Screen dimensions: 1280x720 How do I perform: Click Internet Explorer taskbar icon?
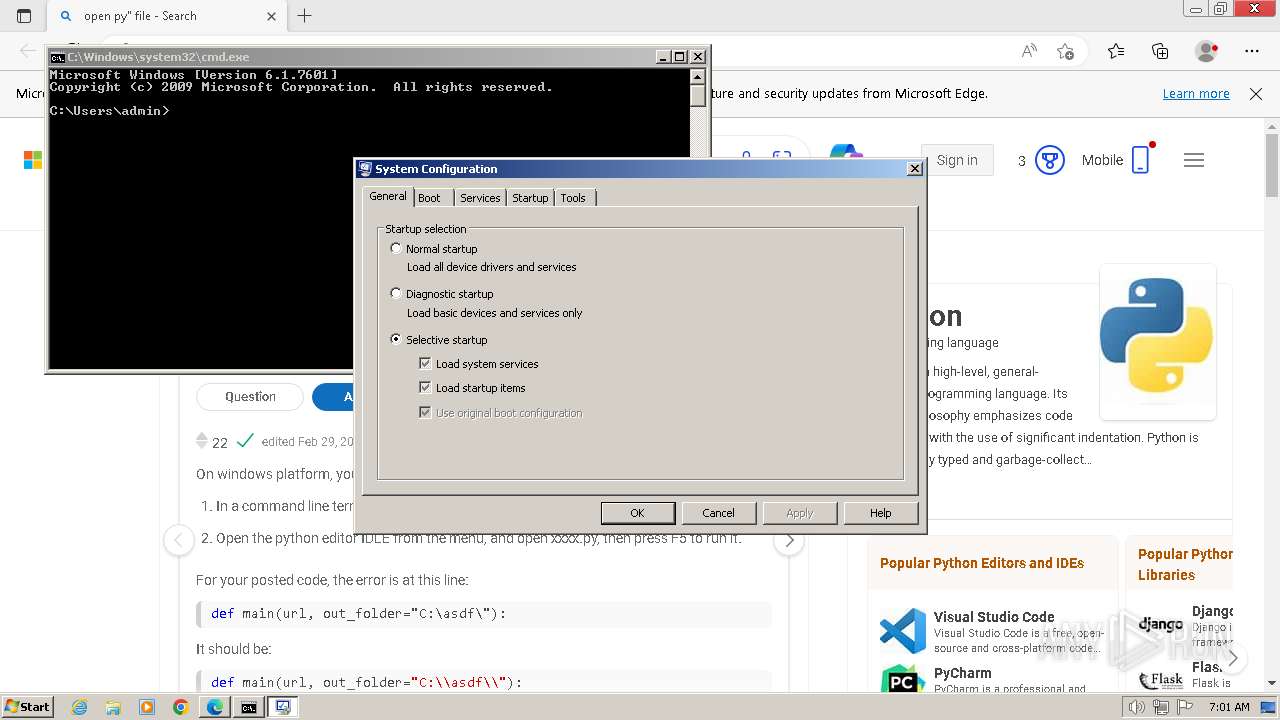click(x=80, y=707)
